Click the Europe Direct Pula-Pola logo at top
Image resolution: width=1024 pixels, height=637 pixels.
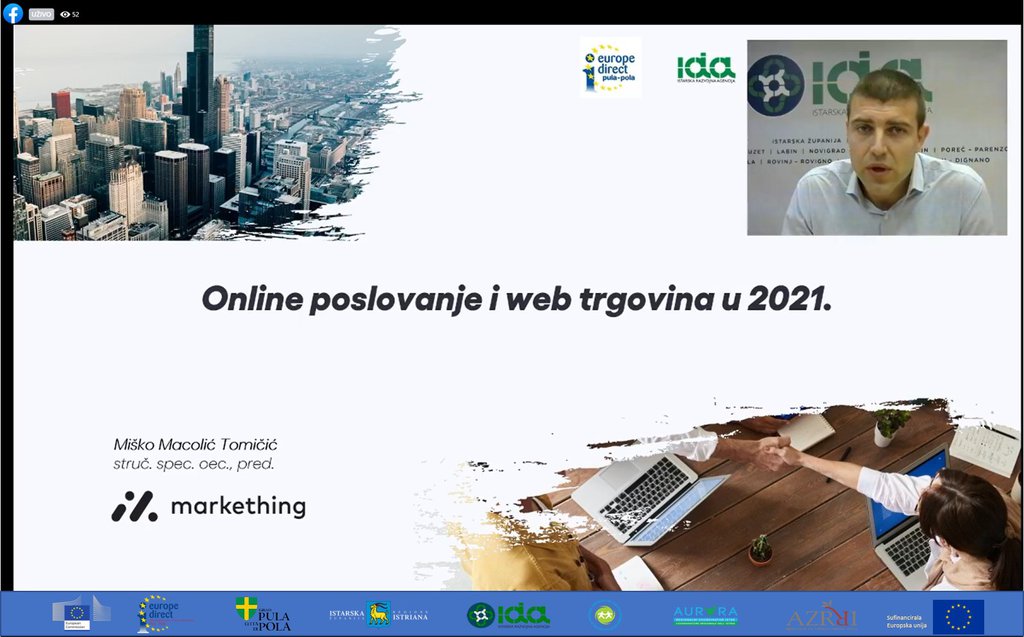point(610,67)
